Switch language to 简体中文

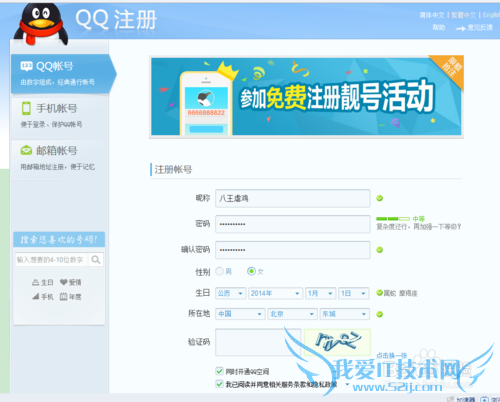click(x=432, y=15)
